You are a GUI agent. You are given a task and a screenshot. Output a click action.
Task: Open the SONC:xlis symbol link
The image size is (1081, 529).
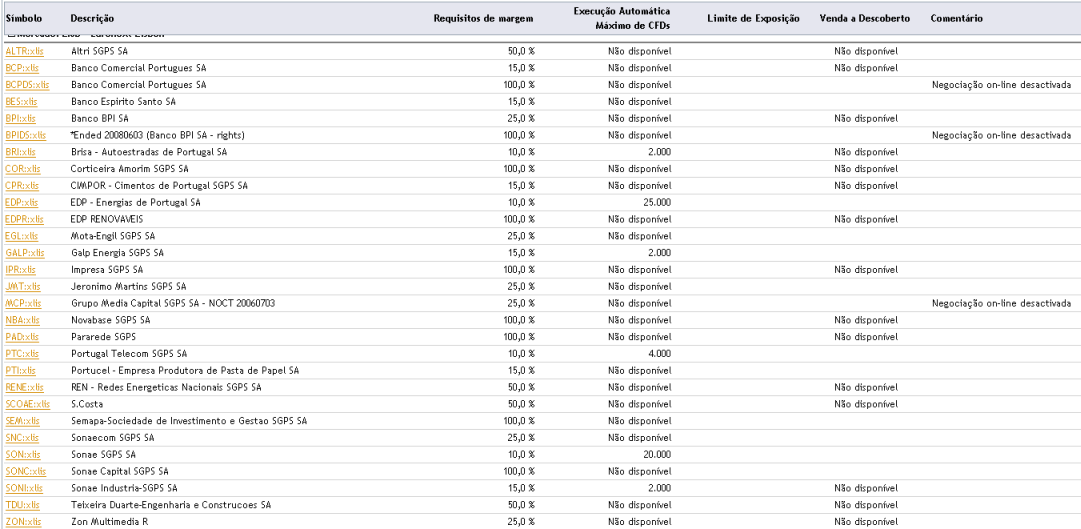tap(26, 472)
